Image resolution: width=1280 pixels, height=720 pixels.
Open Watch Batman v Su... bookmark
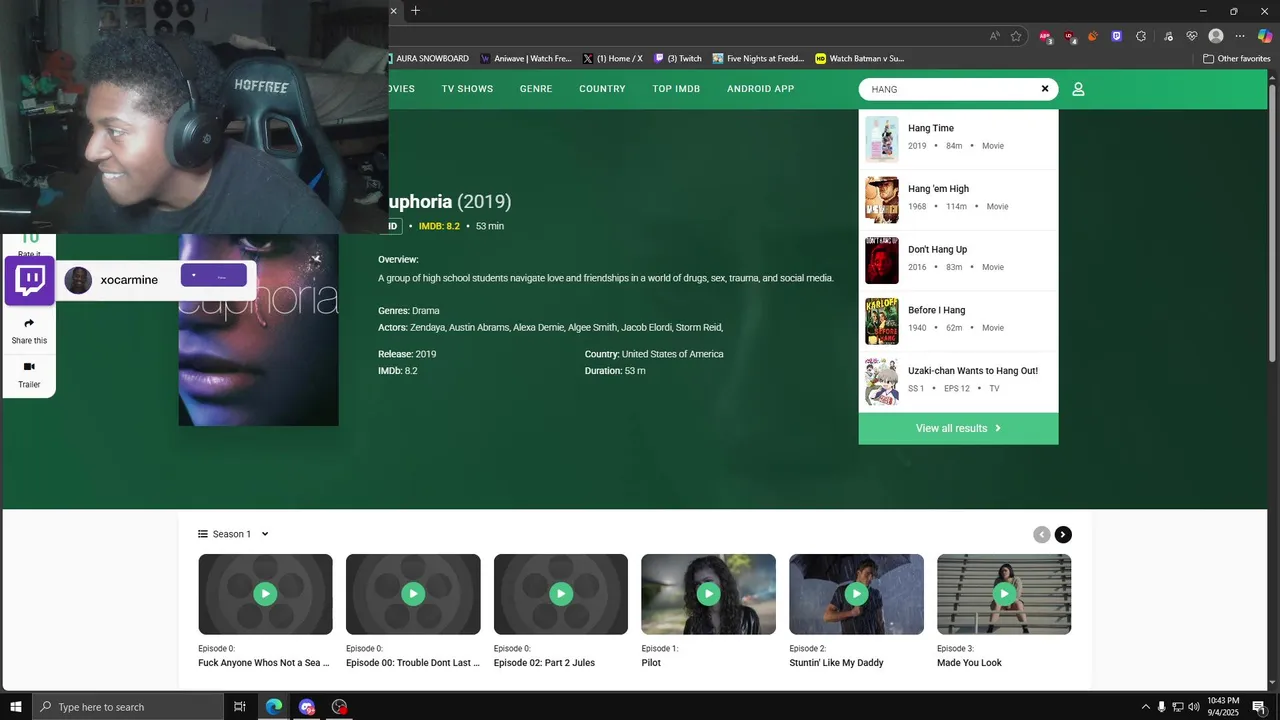(x=860, y=58)
